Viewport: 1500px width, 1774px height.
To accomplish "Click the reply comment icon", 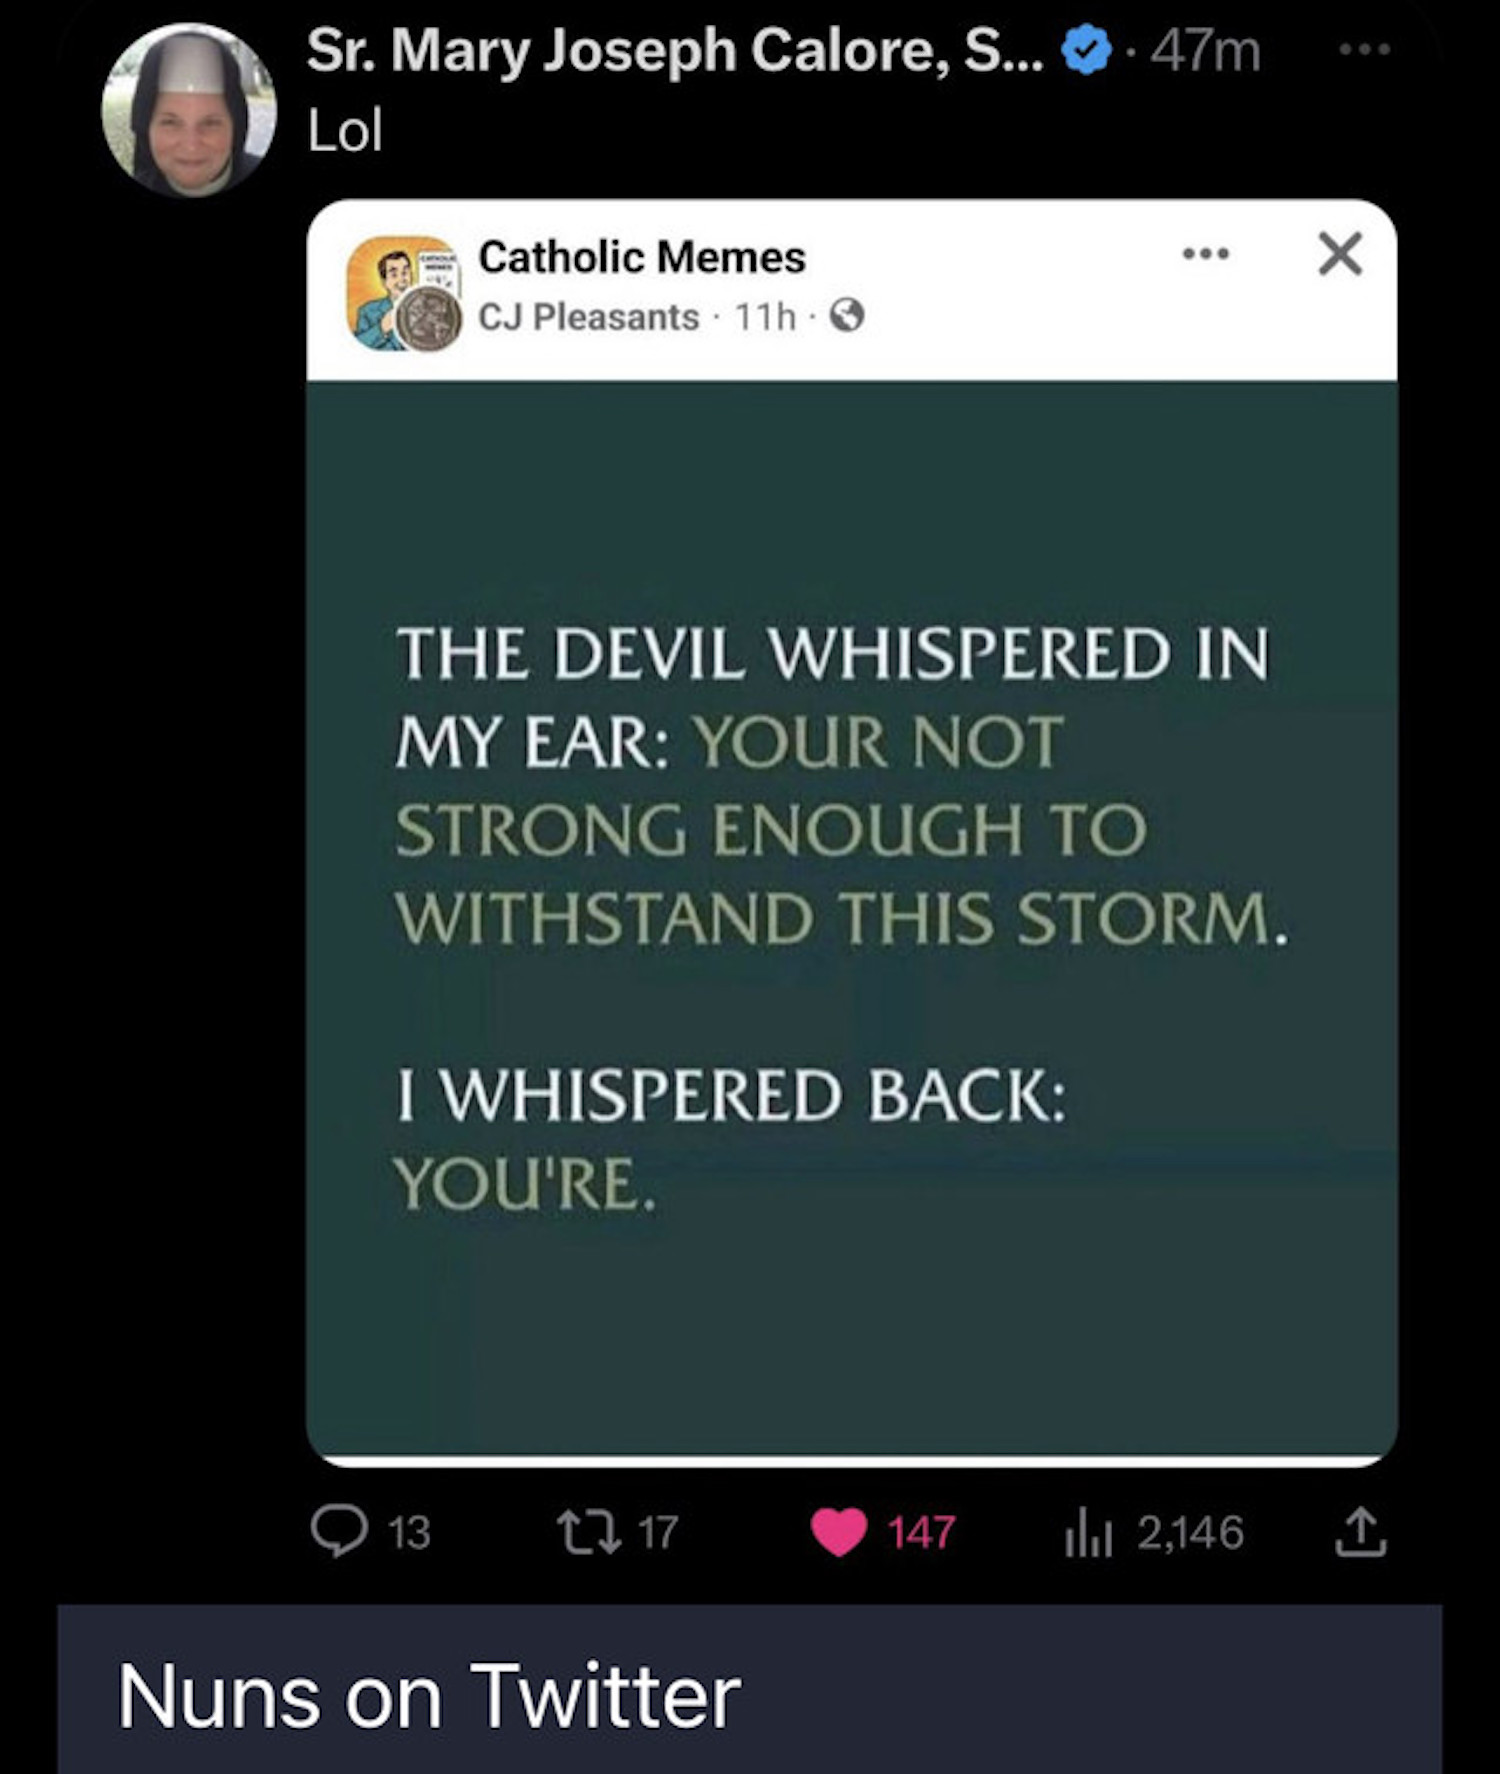I will click(339, 1531).
